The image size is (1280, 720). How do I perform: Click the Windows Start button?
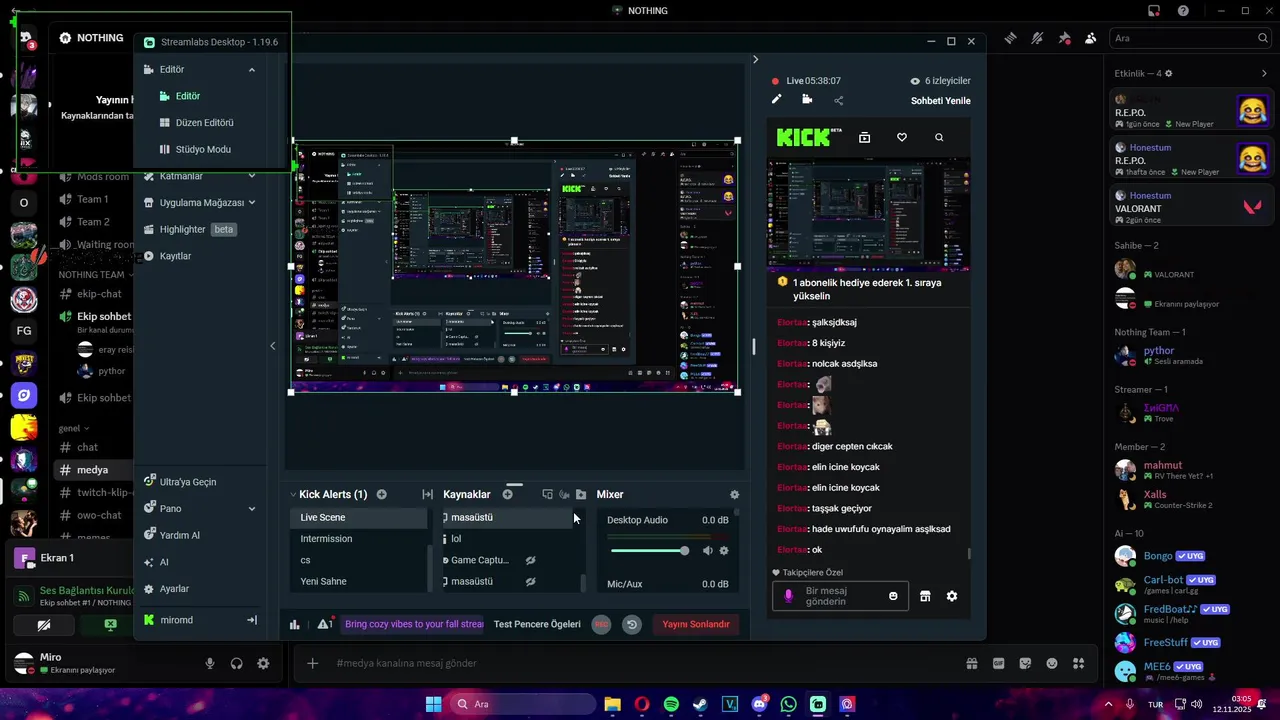(433, 704)
